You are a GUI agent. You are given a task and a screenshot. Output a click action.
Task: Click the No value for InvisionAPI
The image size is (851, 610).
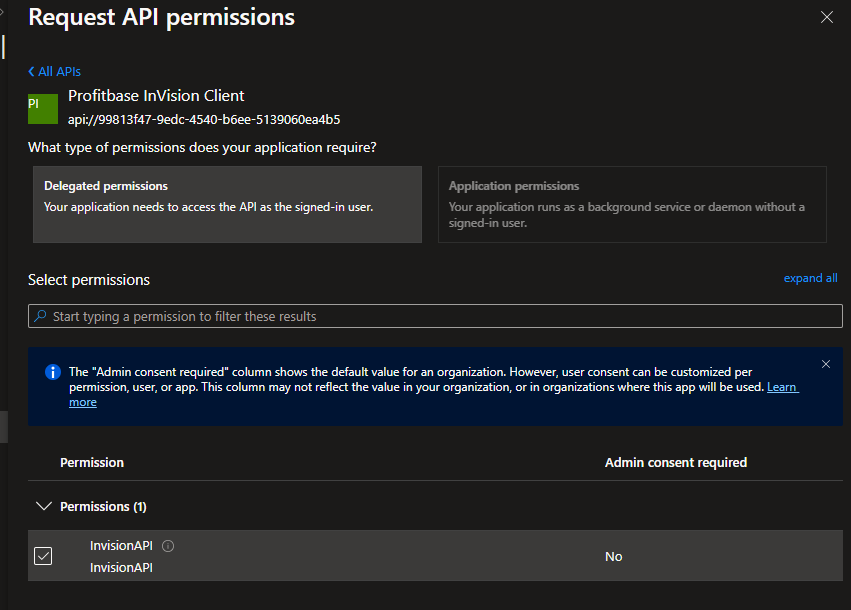613,557
